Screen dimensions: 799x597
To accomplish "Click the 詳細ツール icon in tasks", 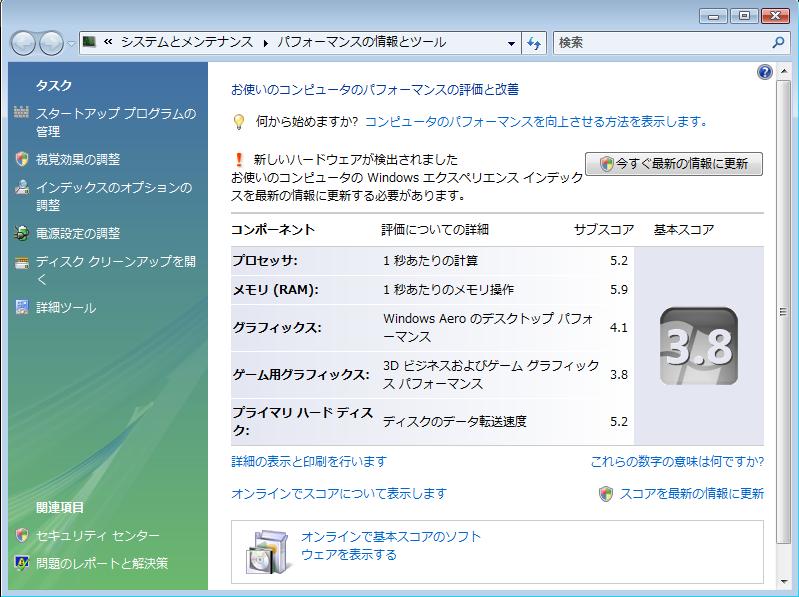I will (x=21, y=307).
